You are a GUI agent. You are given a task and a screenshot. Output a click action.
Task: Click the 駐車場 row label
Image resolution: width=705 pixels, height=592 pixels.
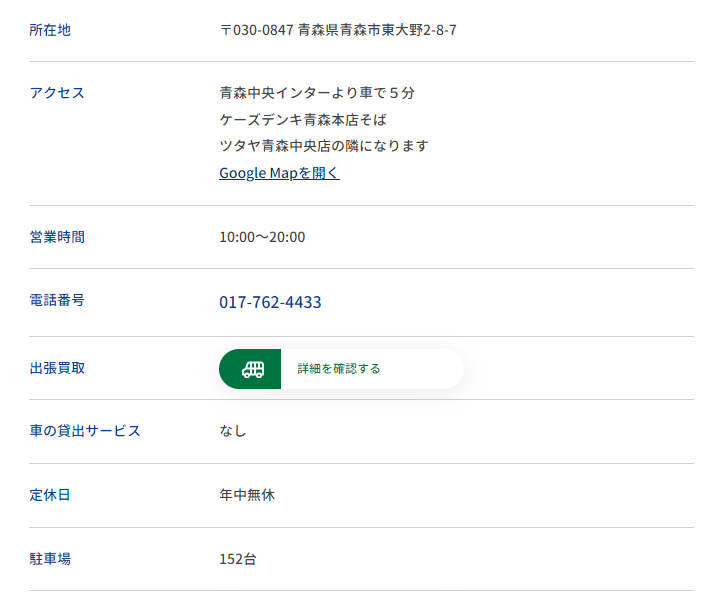50,559
